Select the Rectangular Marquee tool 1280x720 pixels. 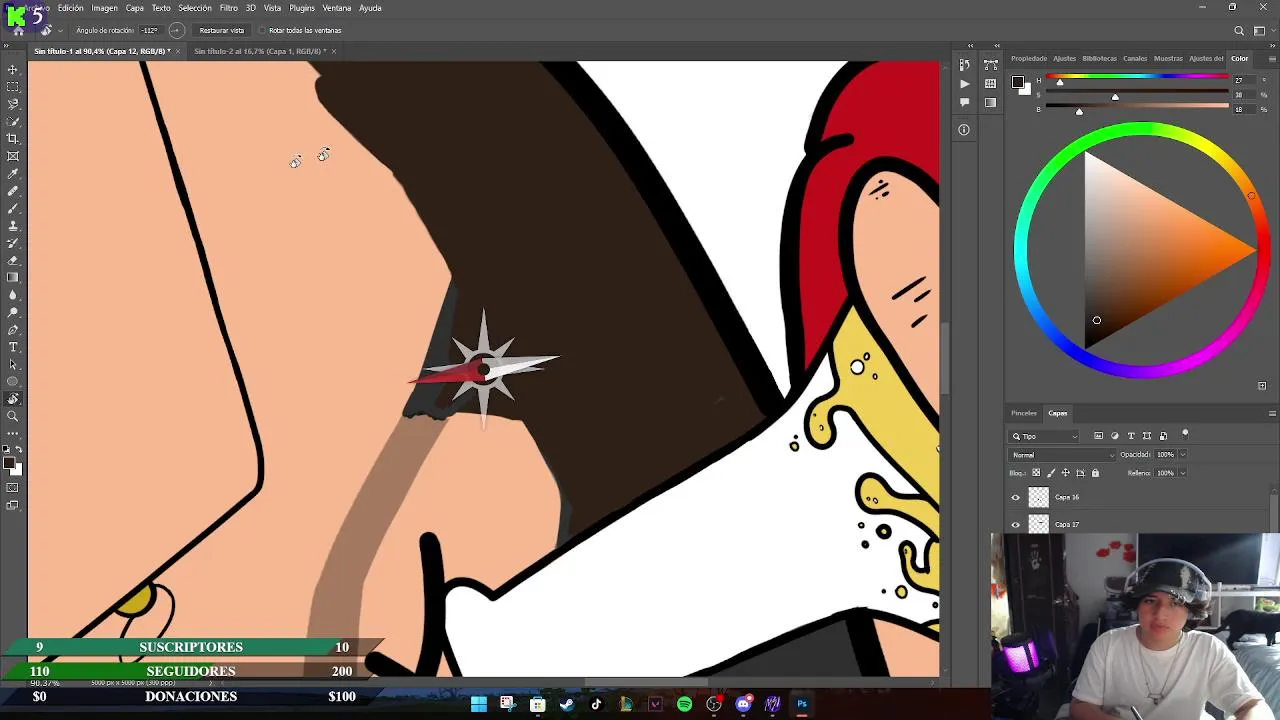(x=13, y=87)
